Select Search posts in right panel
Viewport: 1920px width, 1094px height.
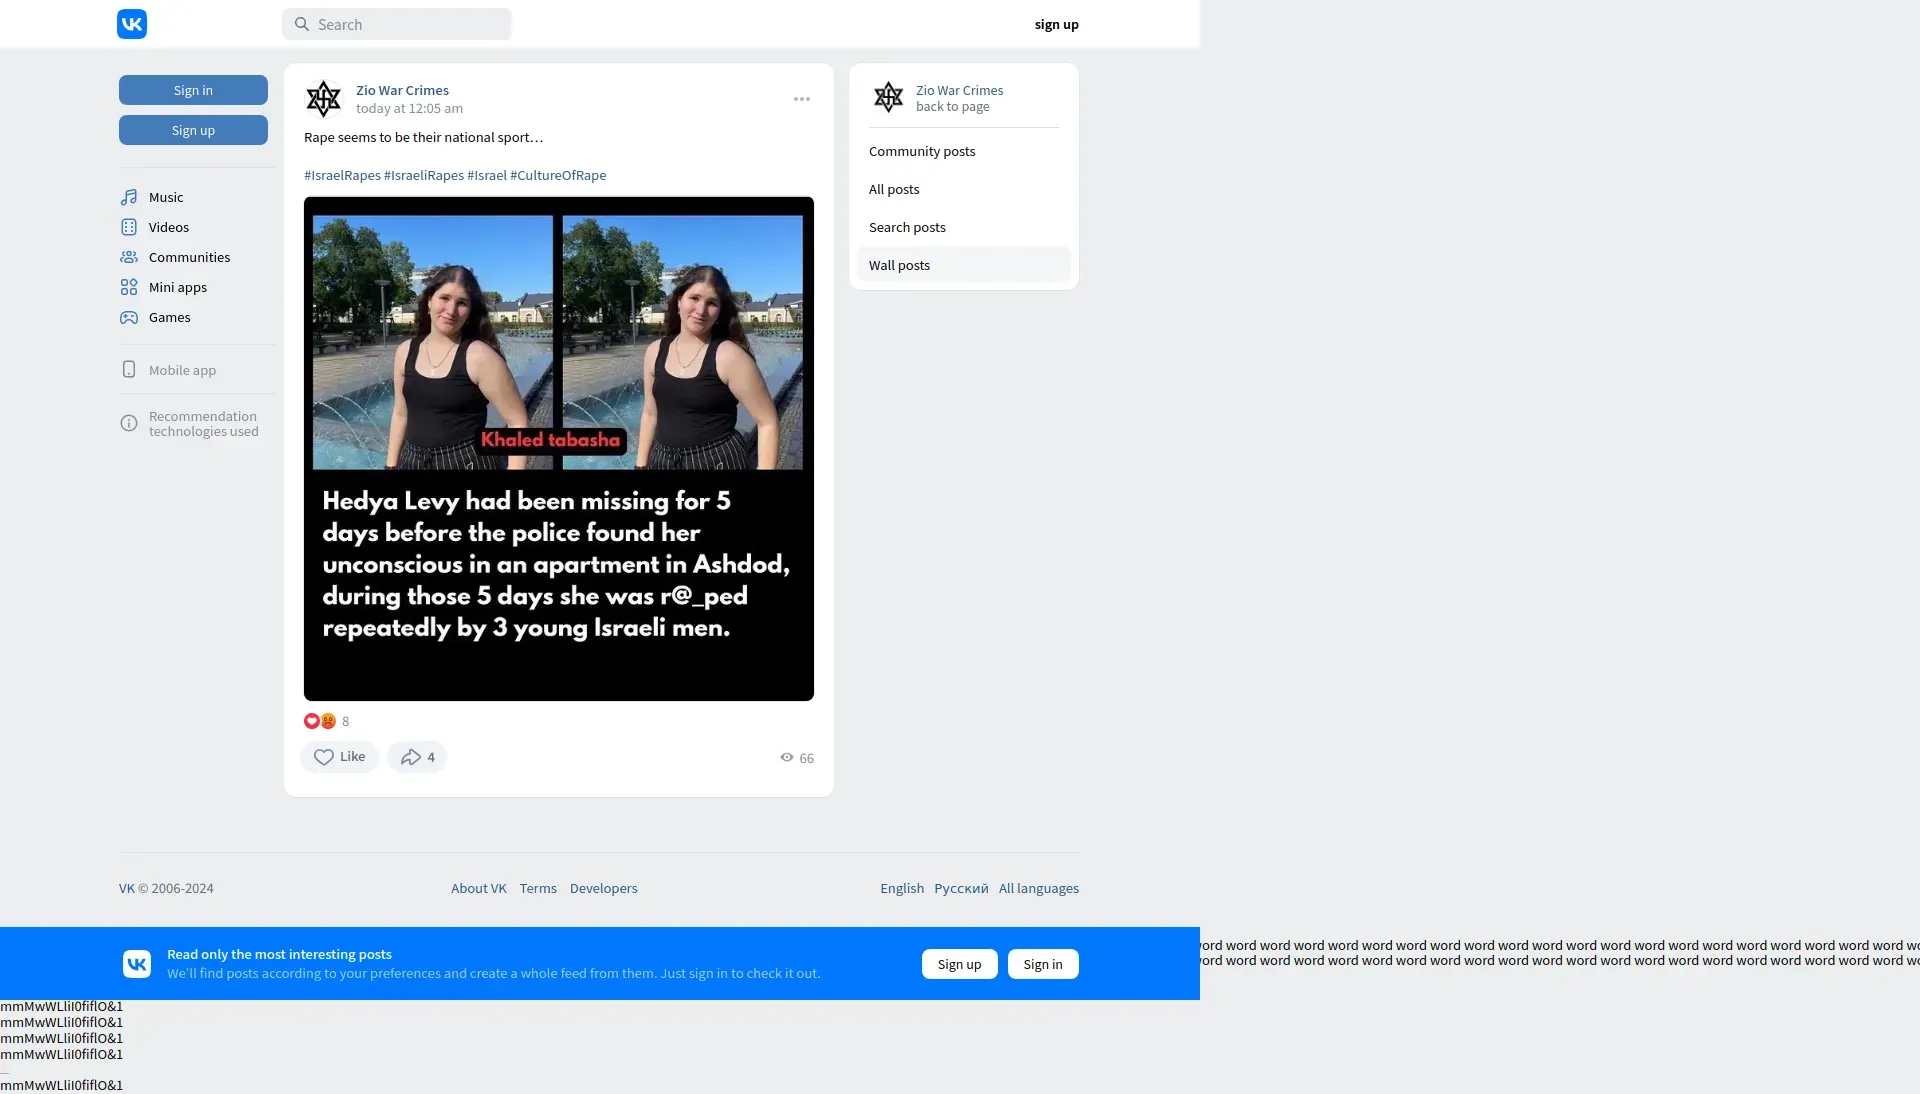[907, 228]
